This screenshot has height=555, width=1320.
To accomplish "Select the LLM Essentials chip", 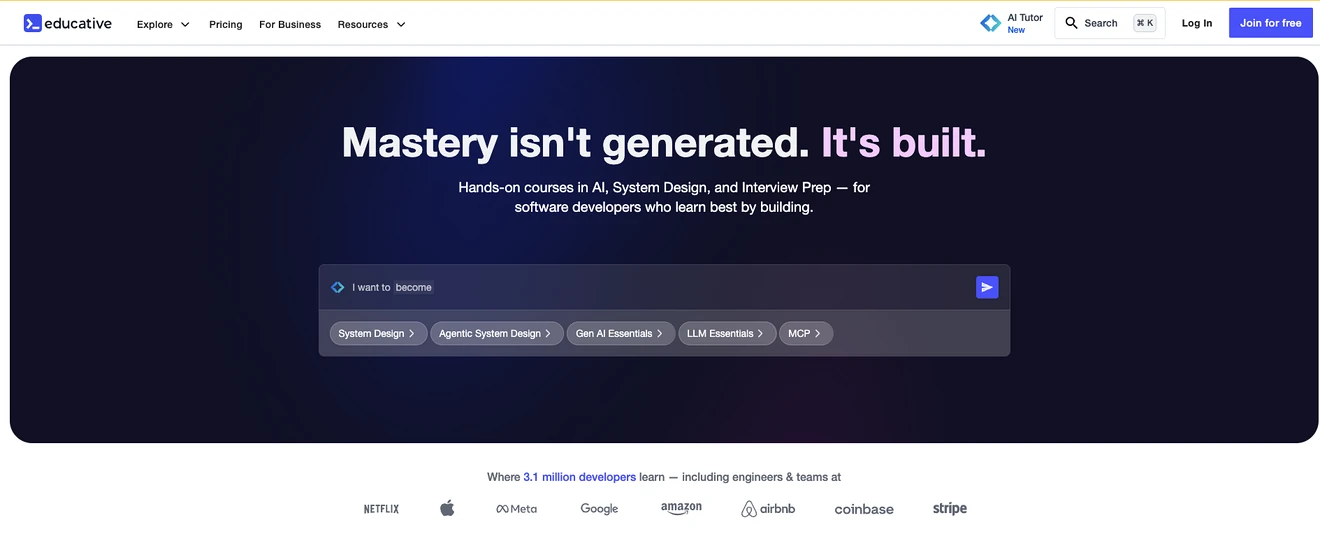I will 726,333.
